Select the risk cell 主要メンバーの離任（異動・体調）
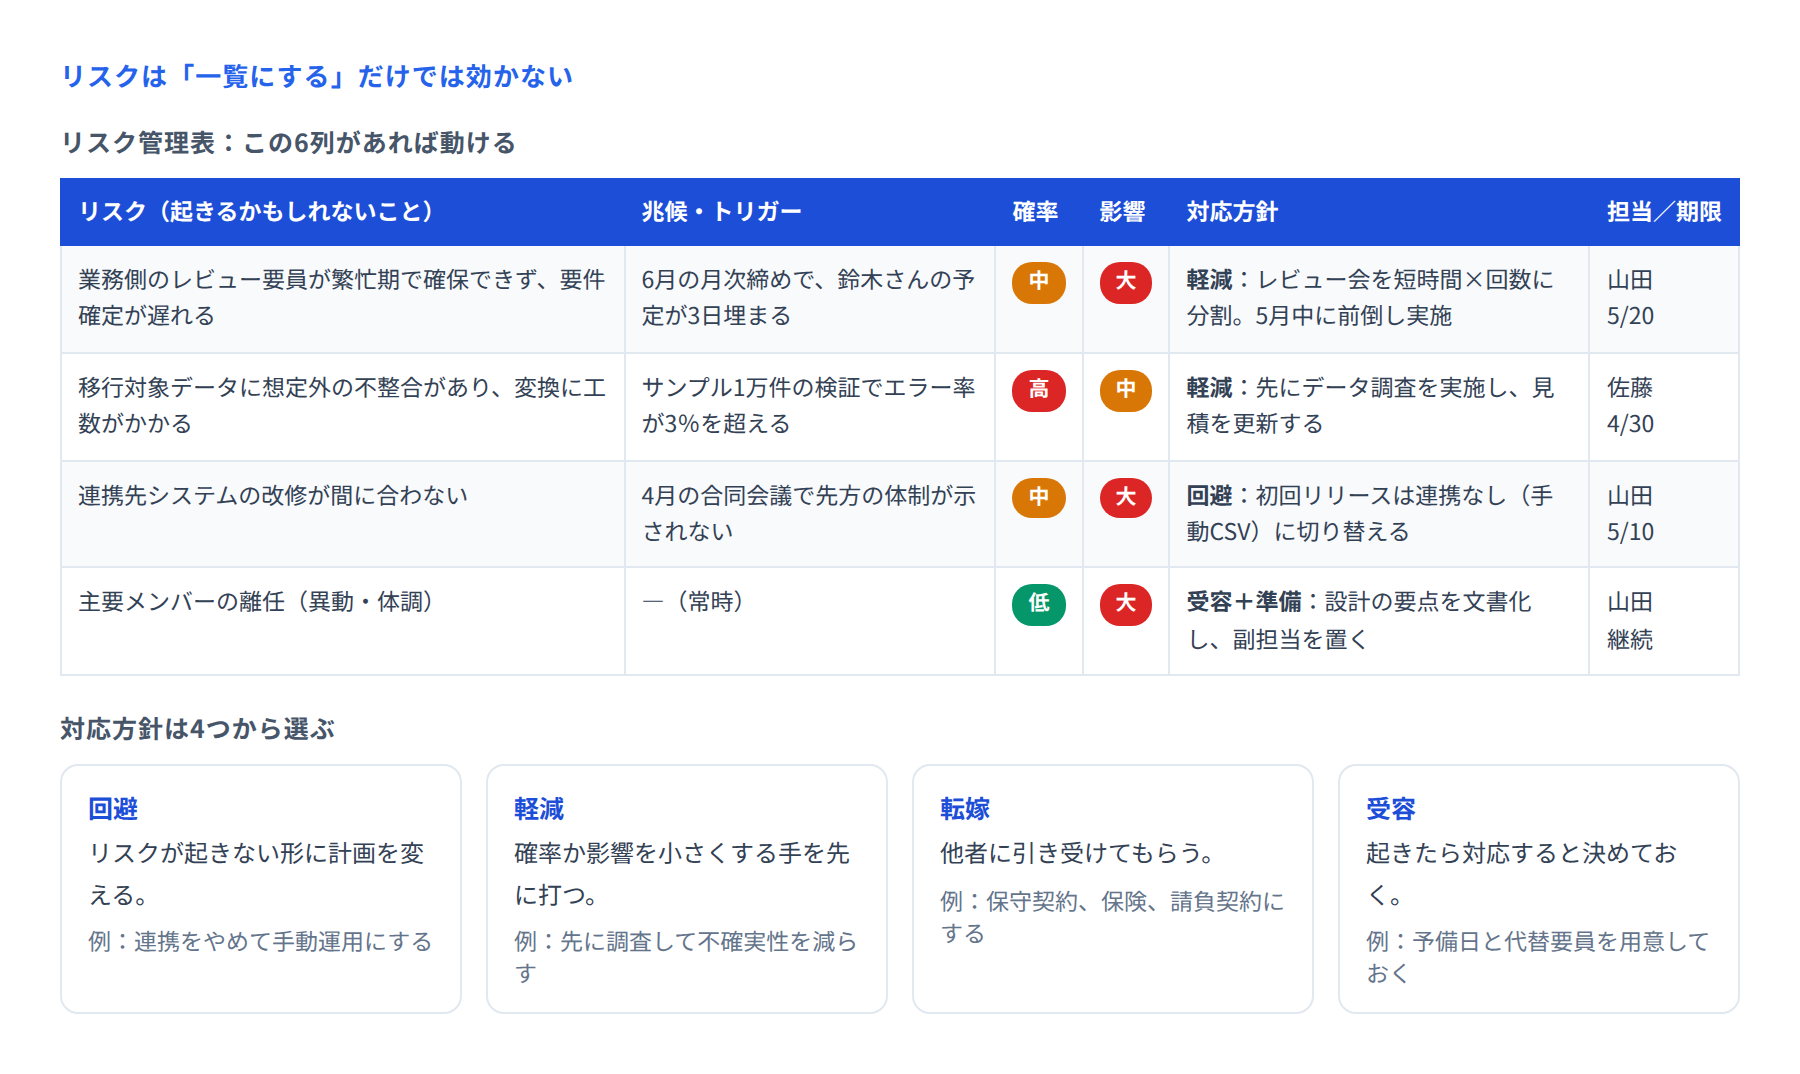 [343, 621]
